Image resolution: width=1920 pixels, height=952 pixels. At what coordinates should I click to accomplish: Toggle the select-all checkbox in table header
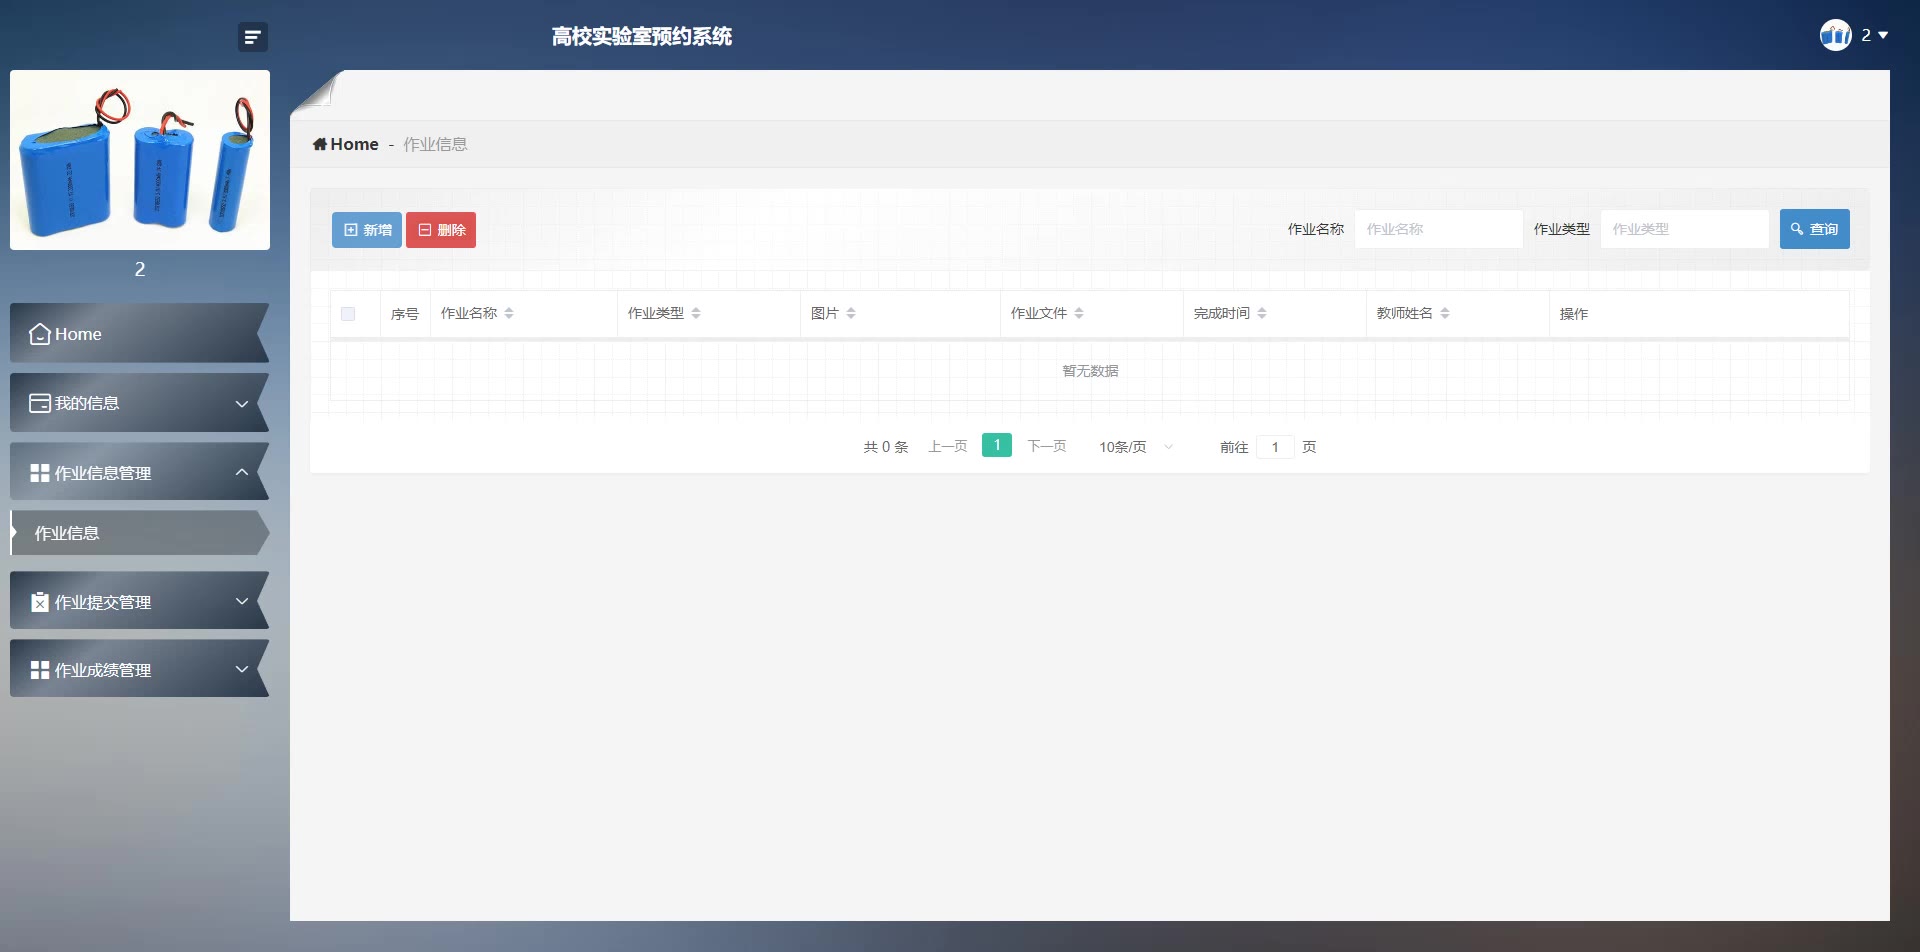pos(348,314)
